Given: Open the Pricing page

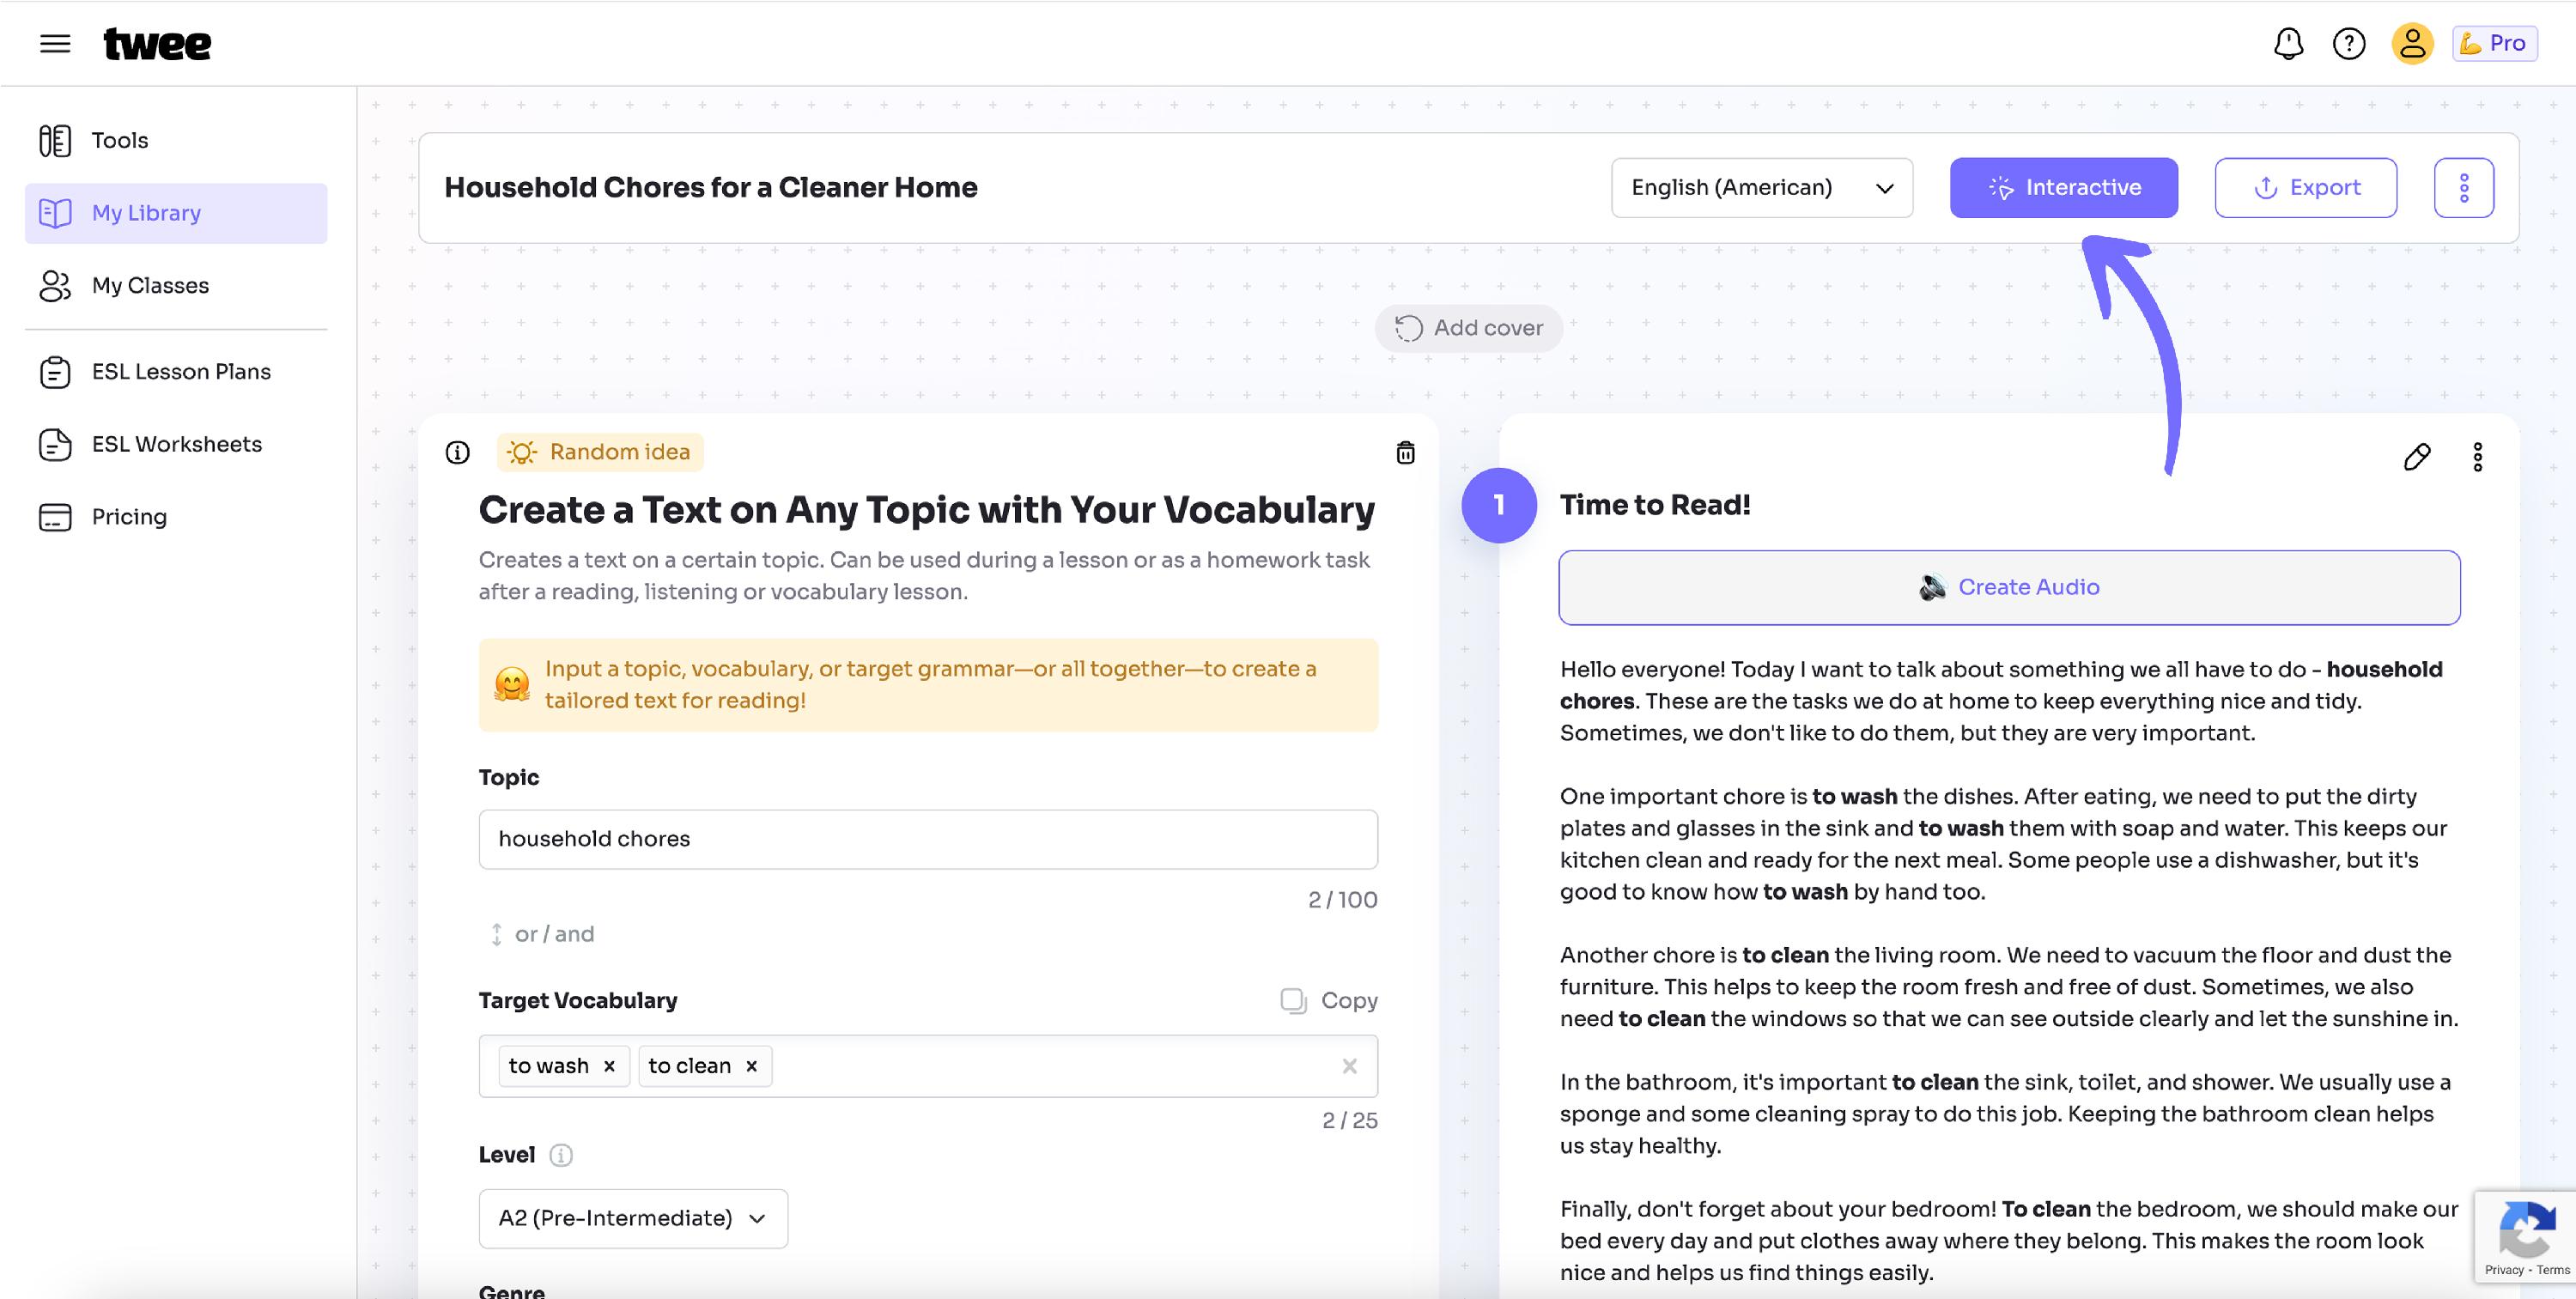Looking at the screenshot, I should coord(176,517).
